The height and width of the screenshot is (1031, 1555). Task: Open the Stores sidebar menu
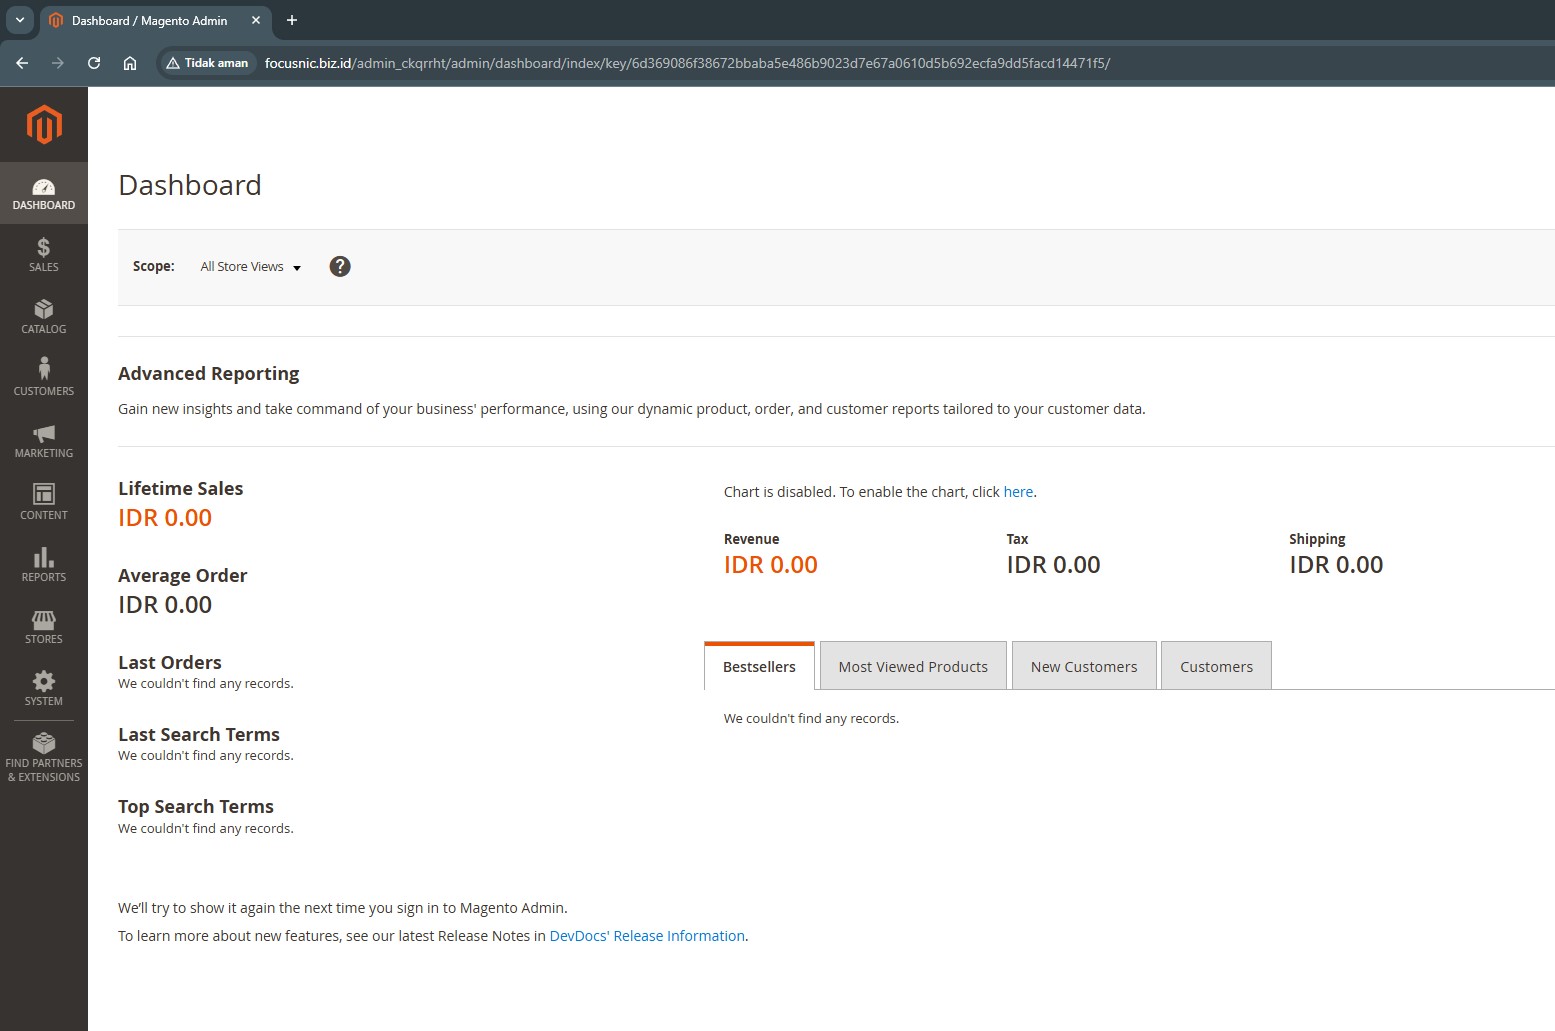point(44,627)
